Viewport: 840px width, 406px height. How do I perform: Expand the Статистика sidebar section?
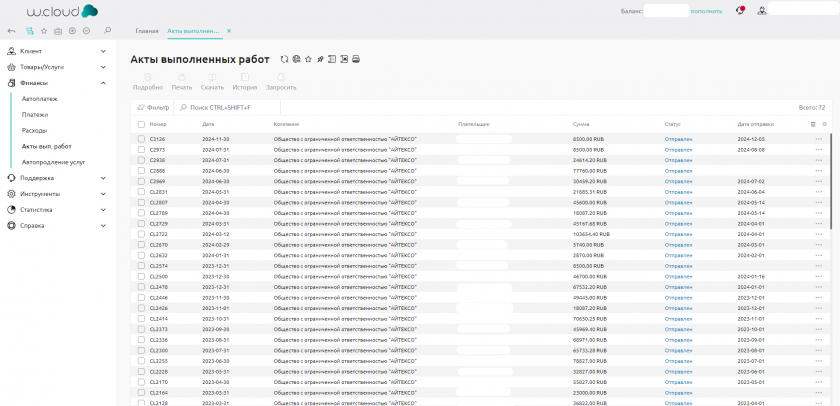[104, 210]
